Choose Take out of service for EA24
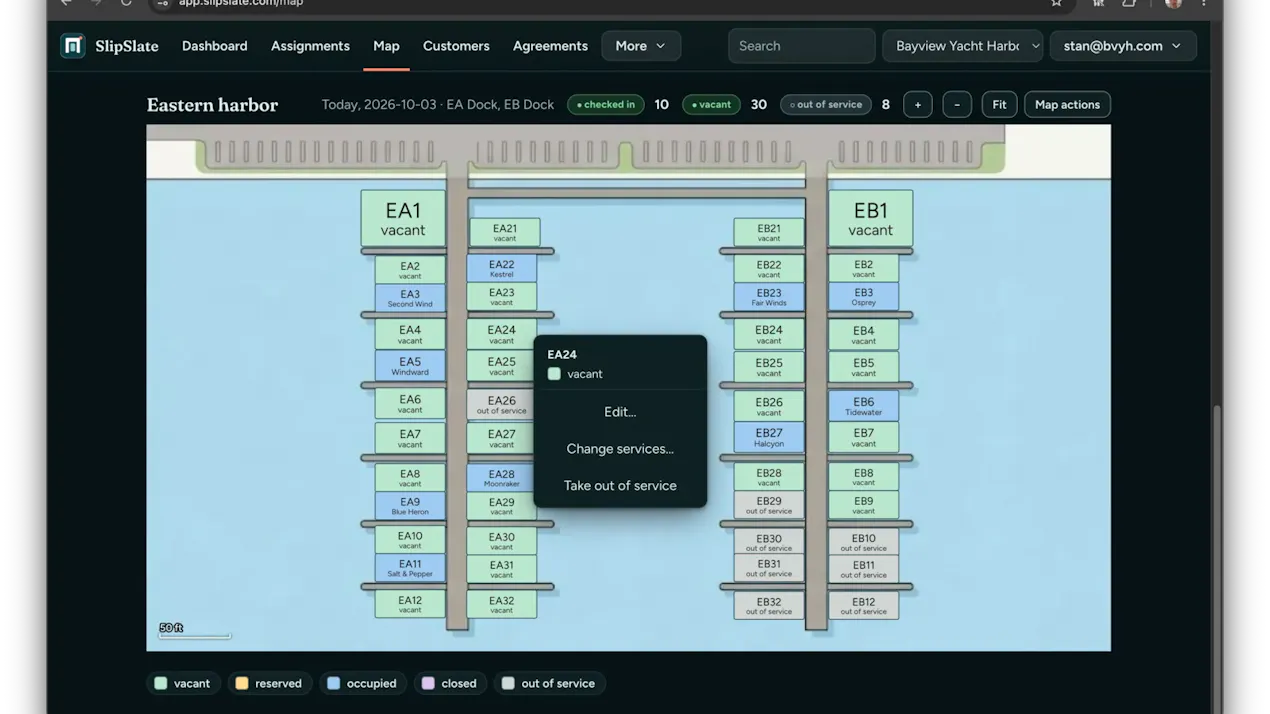The width and height of the screenshot is (1270, 714). (620, 486)
